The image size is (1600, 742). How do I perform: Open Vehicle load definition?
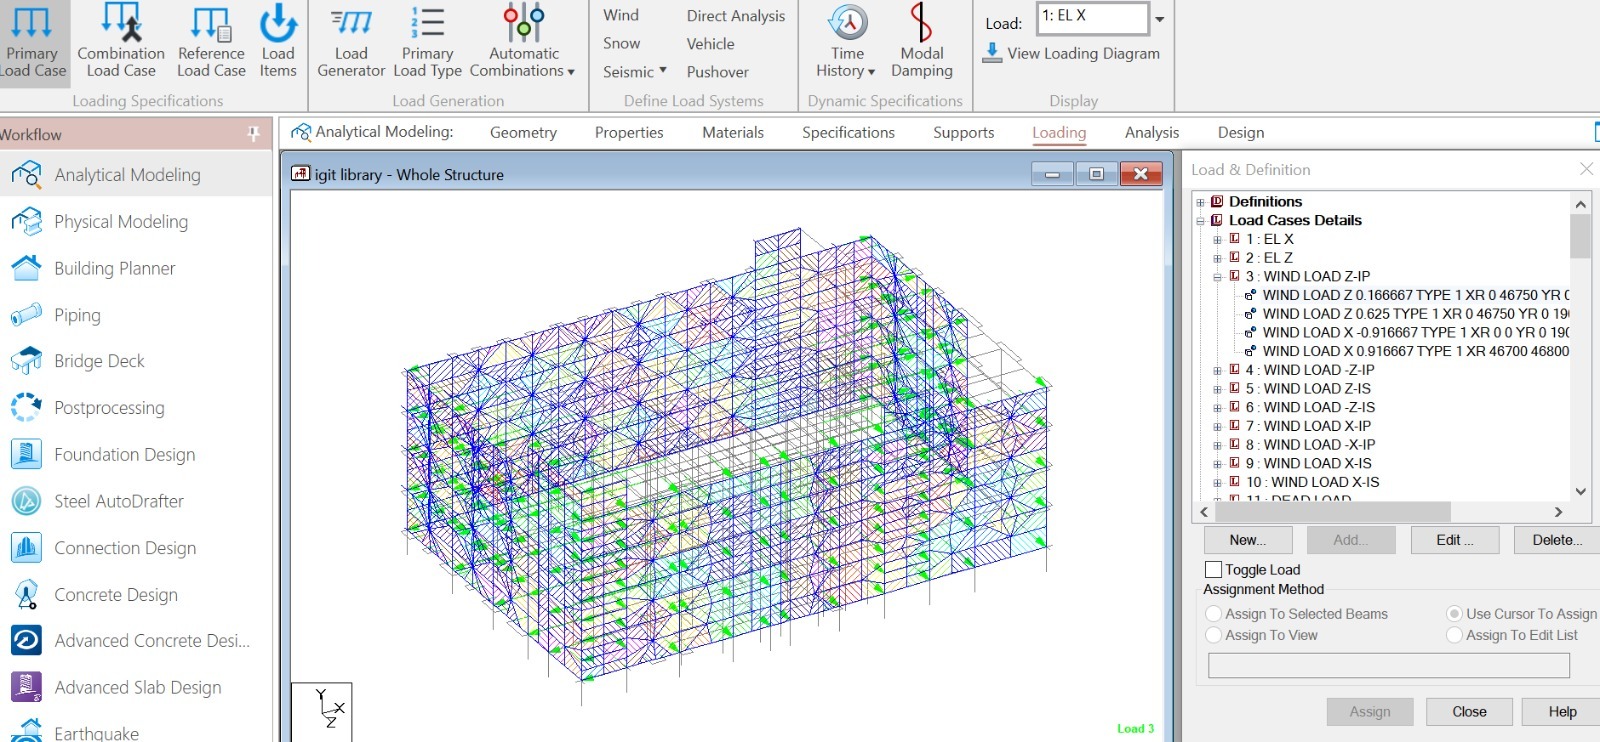click(710, 44)
